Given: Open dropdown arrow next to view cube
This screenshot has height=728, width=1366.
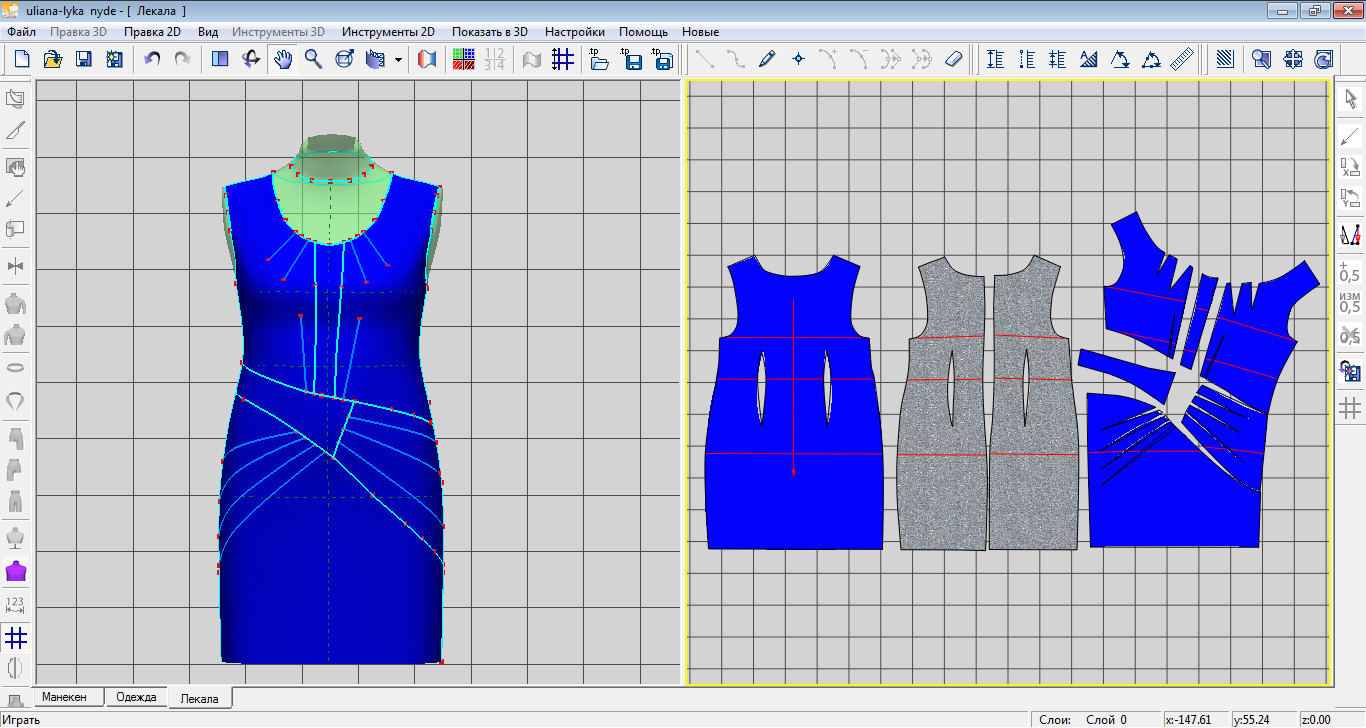Looking at the screenshot, I should tap(399, 59).
